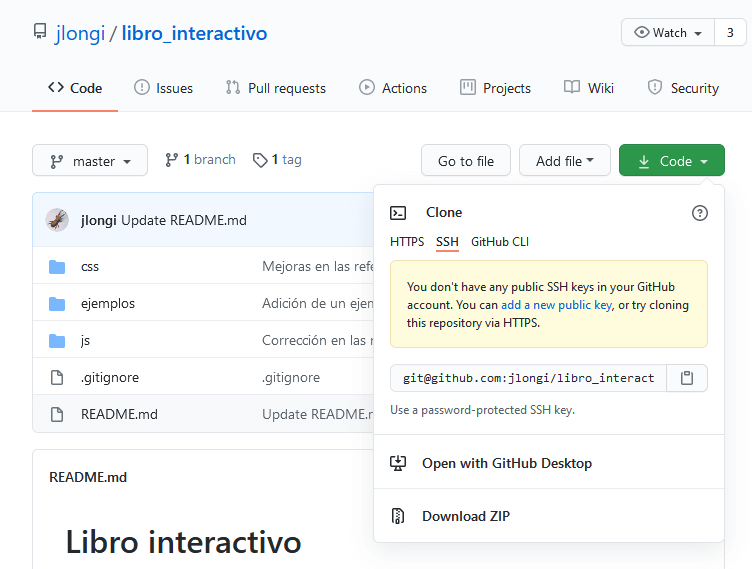Click the SSH clone URL field
The image size is (752, 569).
[528, 378]
